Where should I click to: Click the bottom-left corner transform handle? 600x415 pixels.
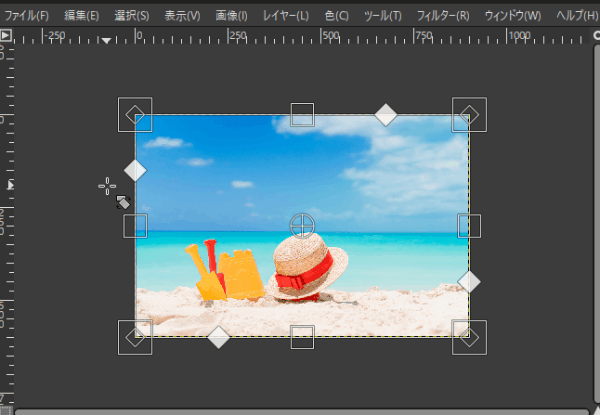tap(135, 337)
